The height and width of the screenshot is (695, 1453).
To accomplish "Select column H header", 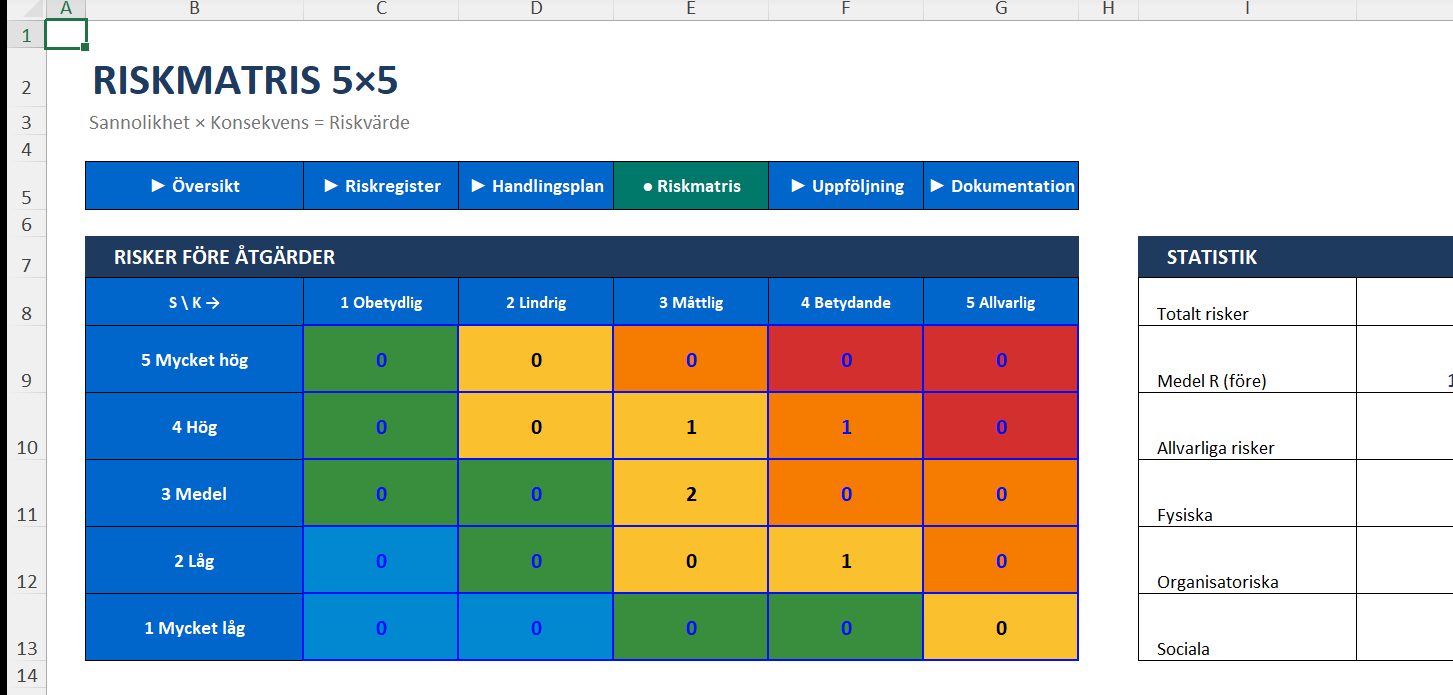I will 1108,9.
